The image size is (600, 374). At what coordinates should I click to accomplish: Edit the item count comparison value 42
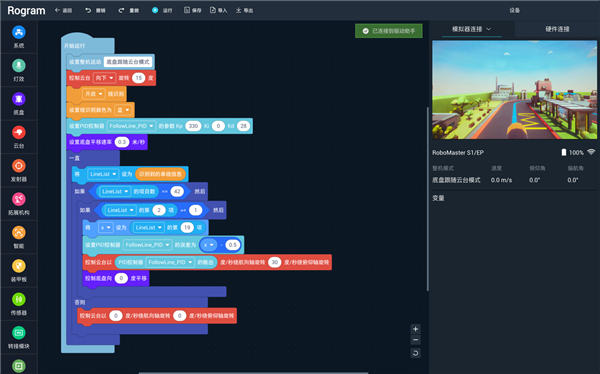177,191
